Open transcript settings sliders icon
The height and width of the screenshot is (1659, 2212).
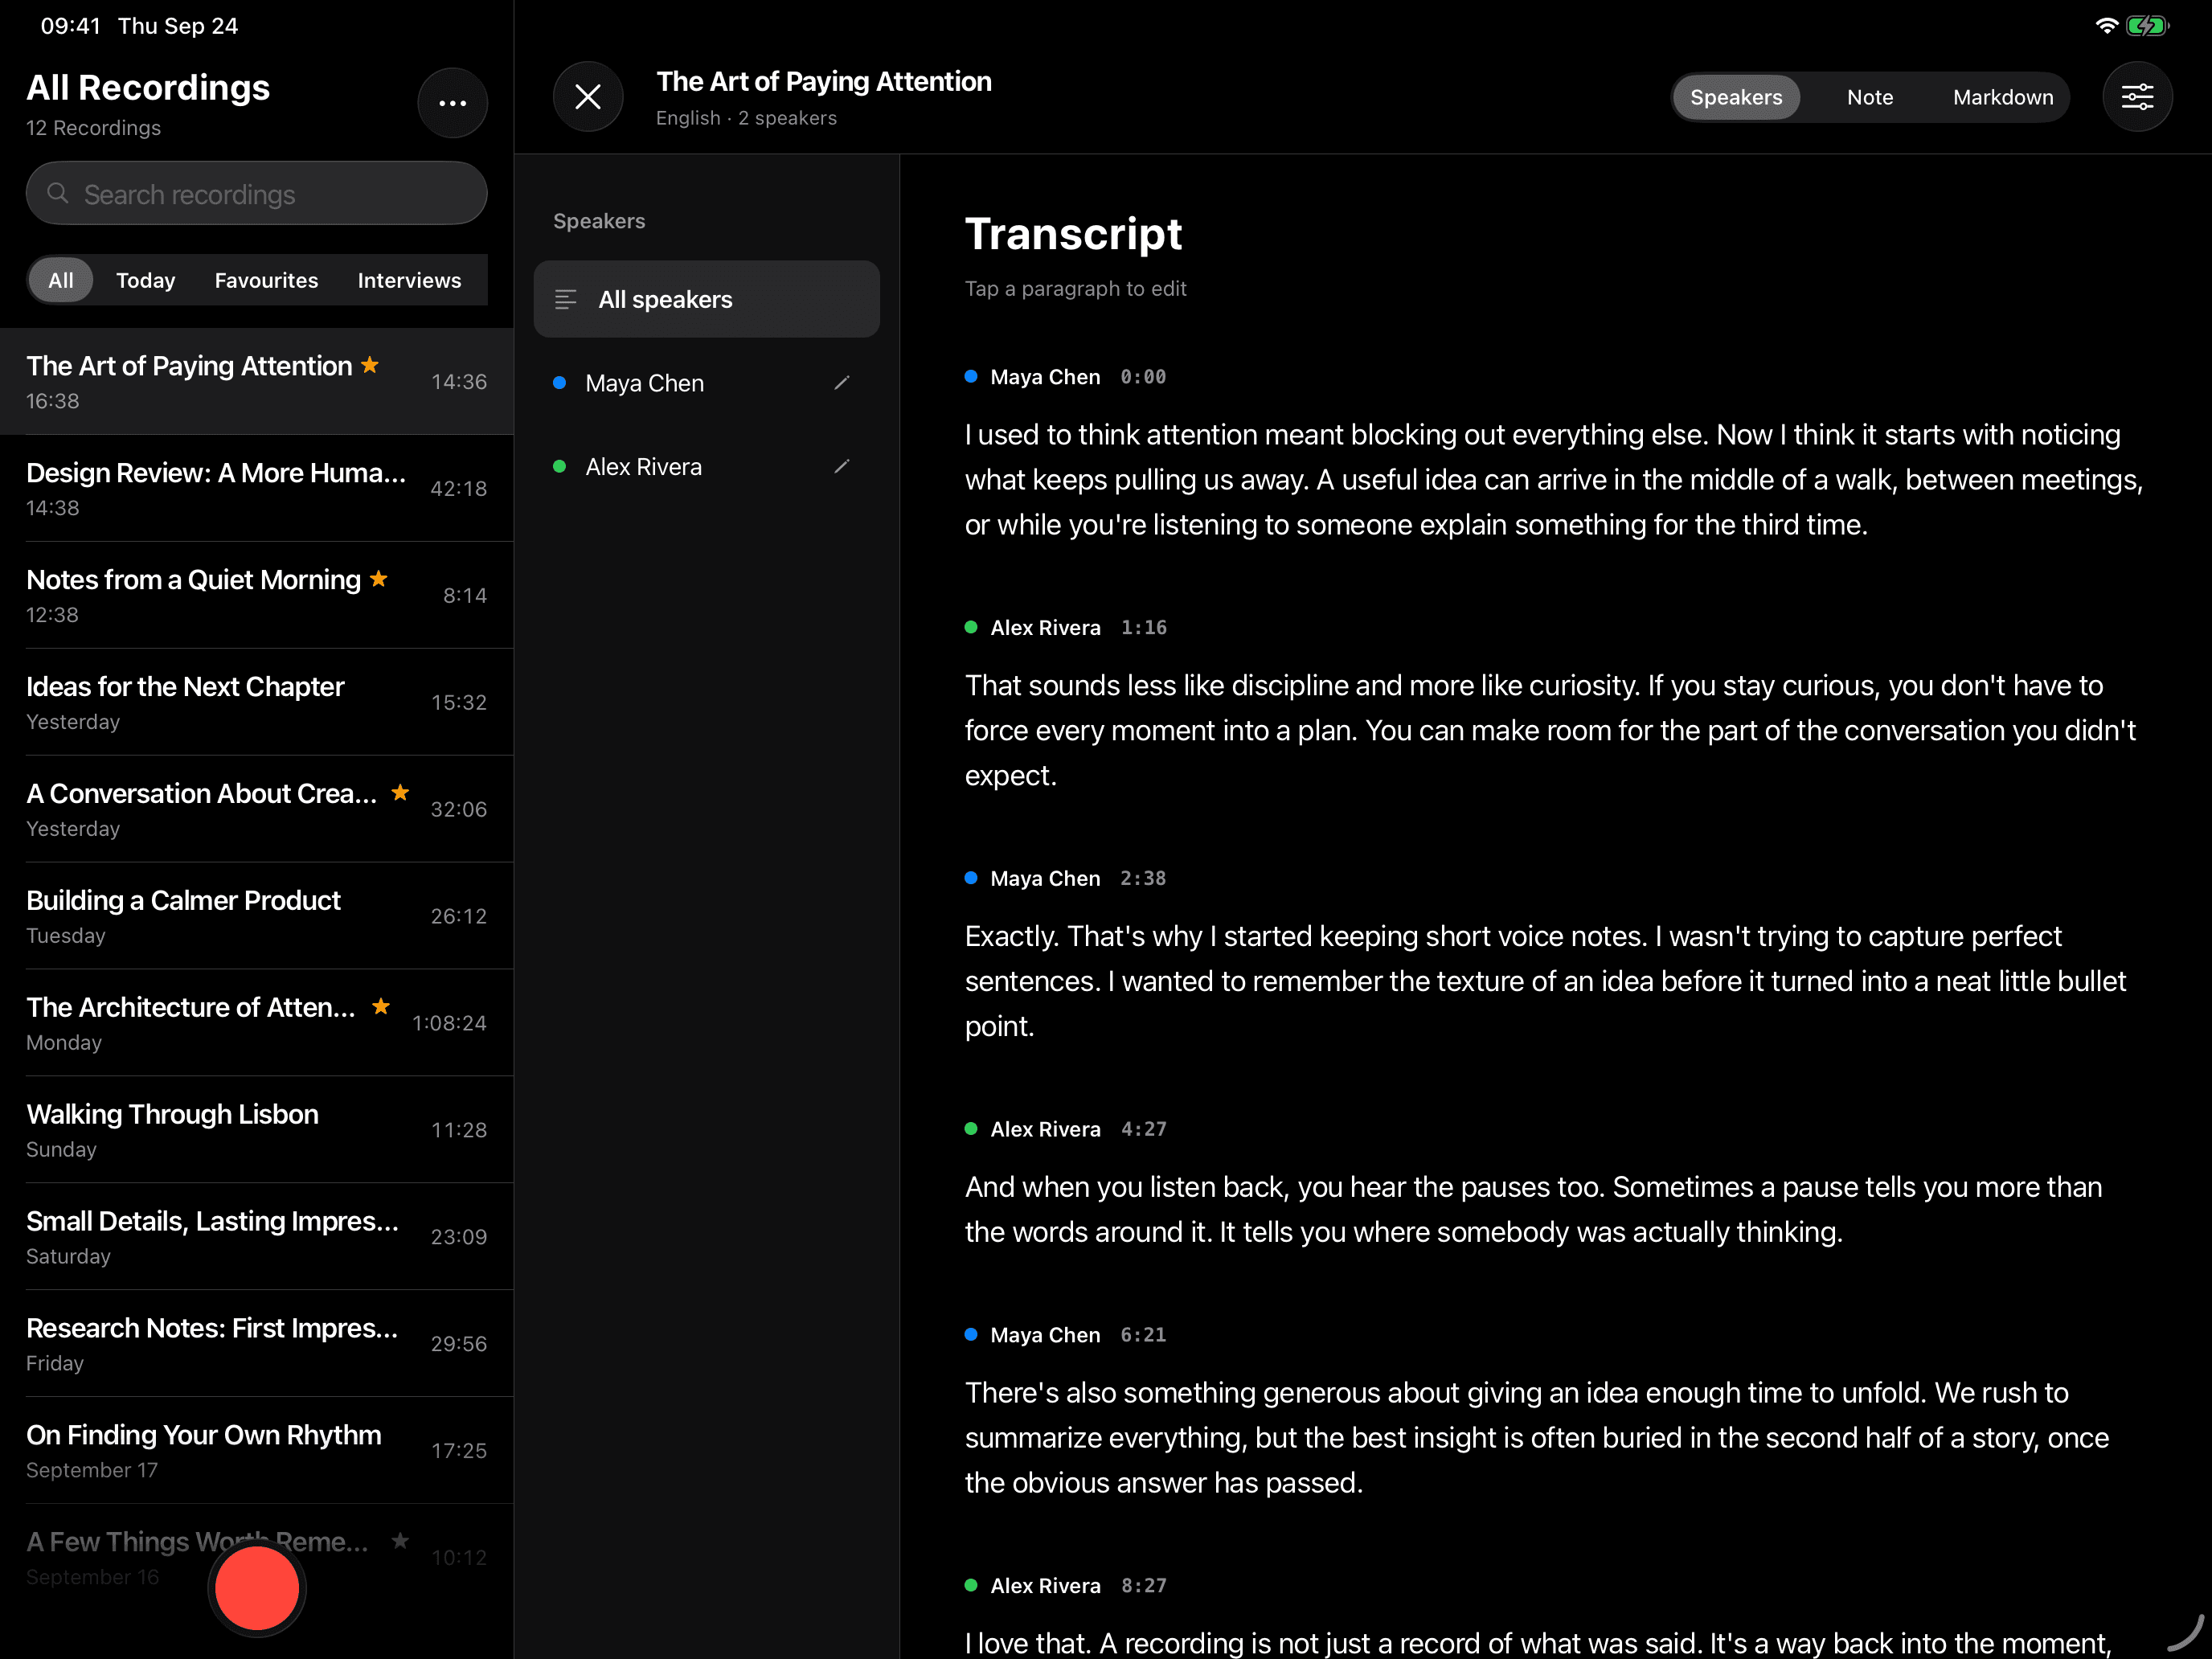2137,97
